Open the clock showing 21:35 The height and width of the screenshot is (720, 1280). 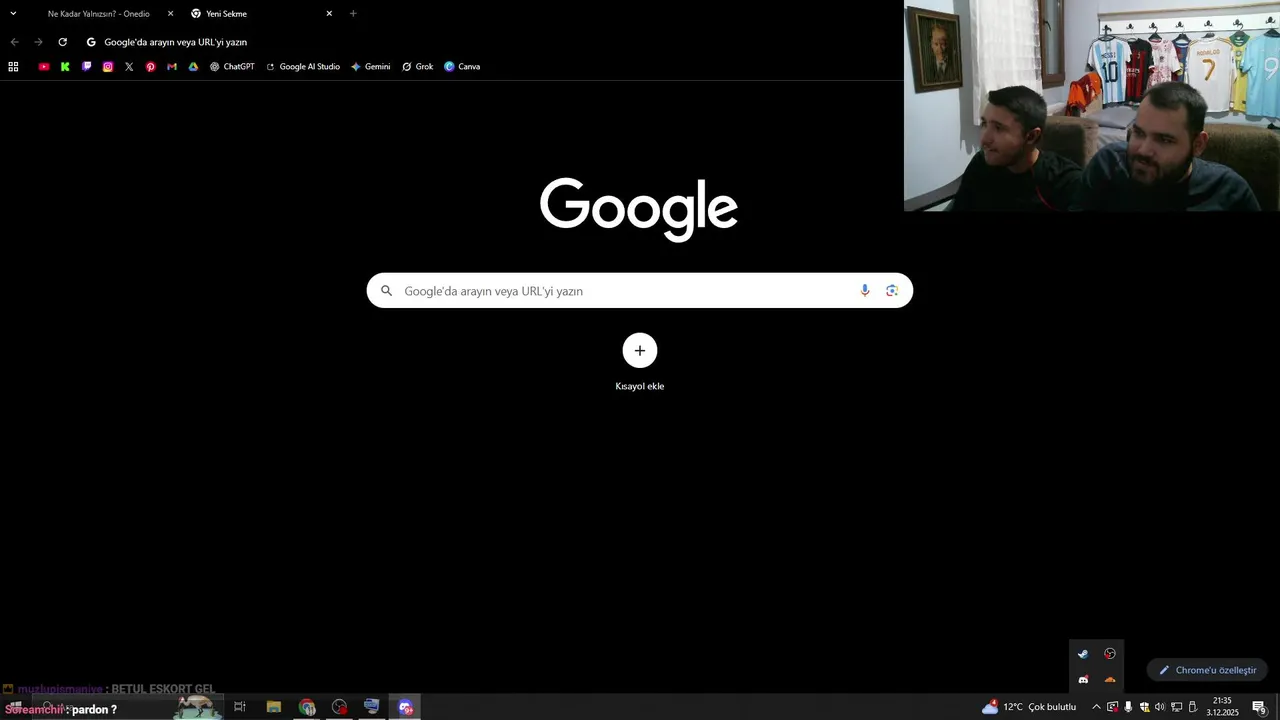point(1222,707)
